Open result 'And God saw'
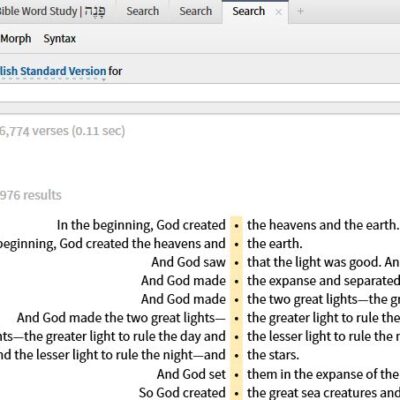The width and height of the screenshot is (400, 400). (x=188, y=262)
